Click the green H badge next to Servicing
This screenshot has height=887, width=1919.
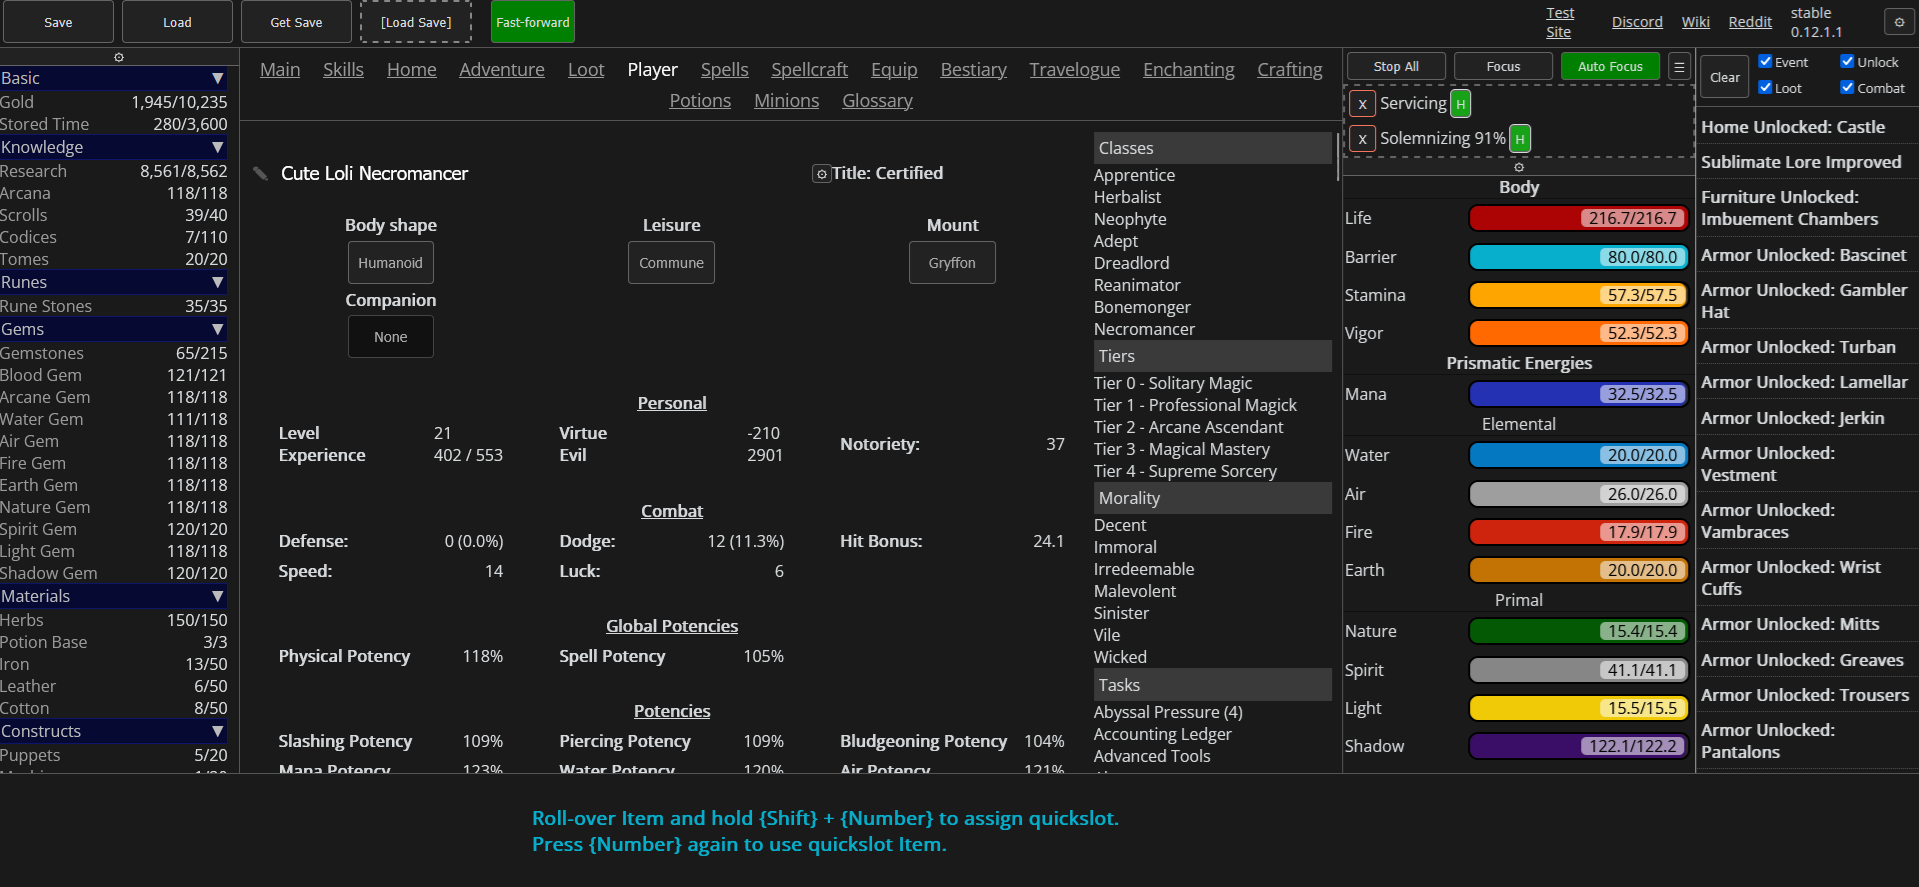[1460, 104]
